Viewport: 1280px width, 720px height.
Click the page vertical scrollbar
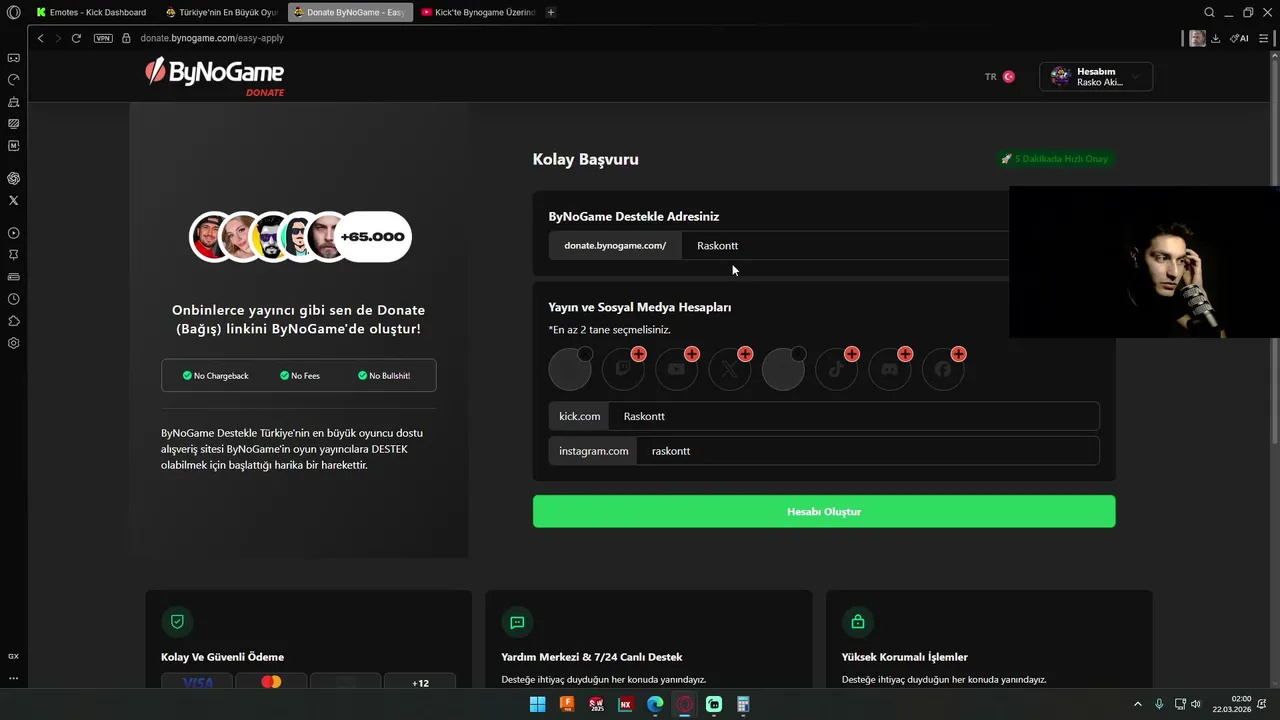coord(1274,250)
